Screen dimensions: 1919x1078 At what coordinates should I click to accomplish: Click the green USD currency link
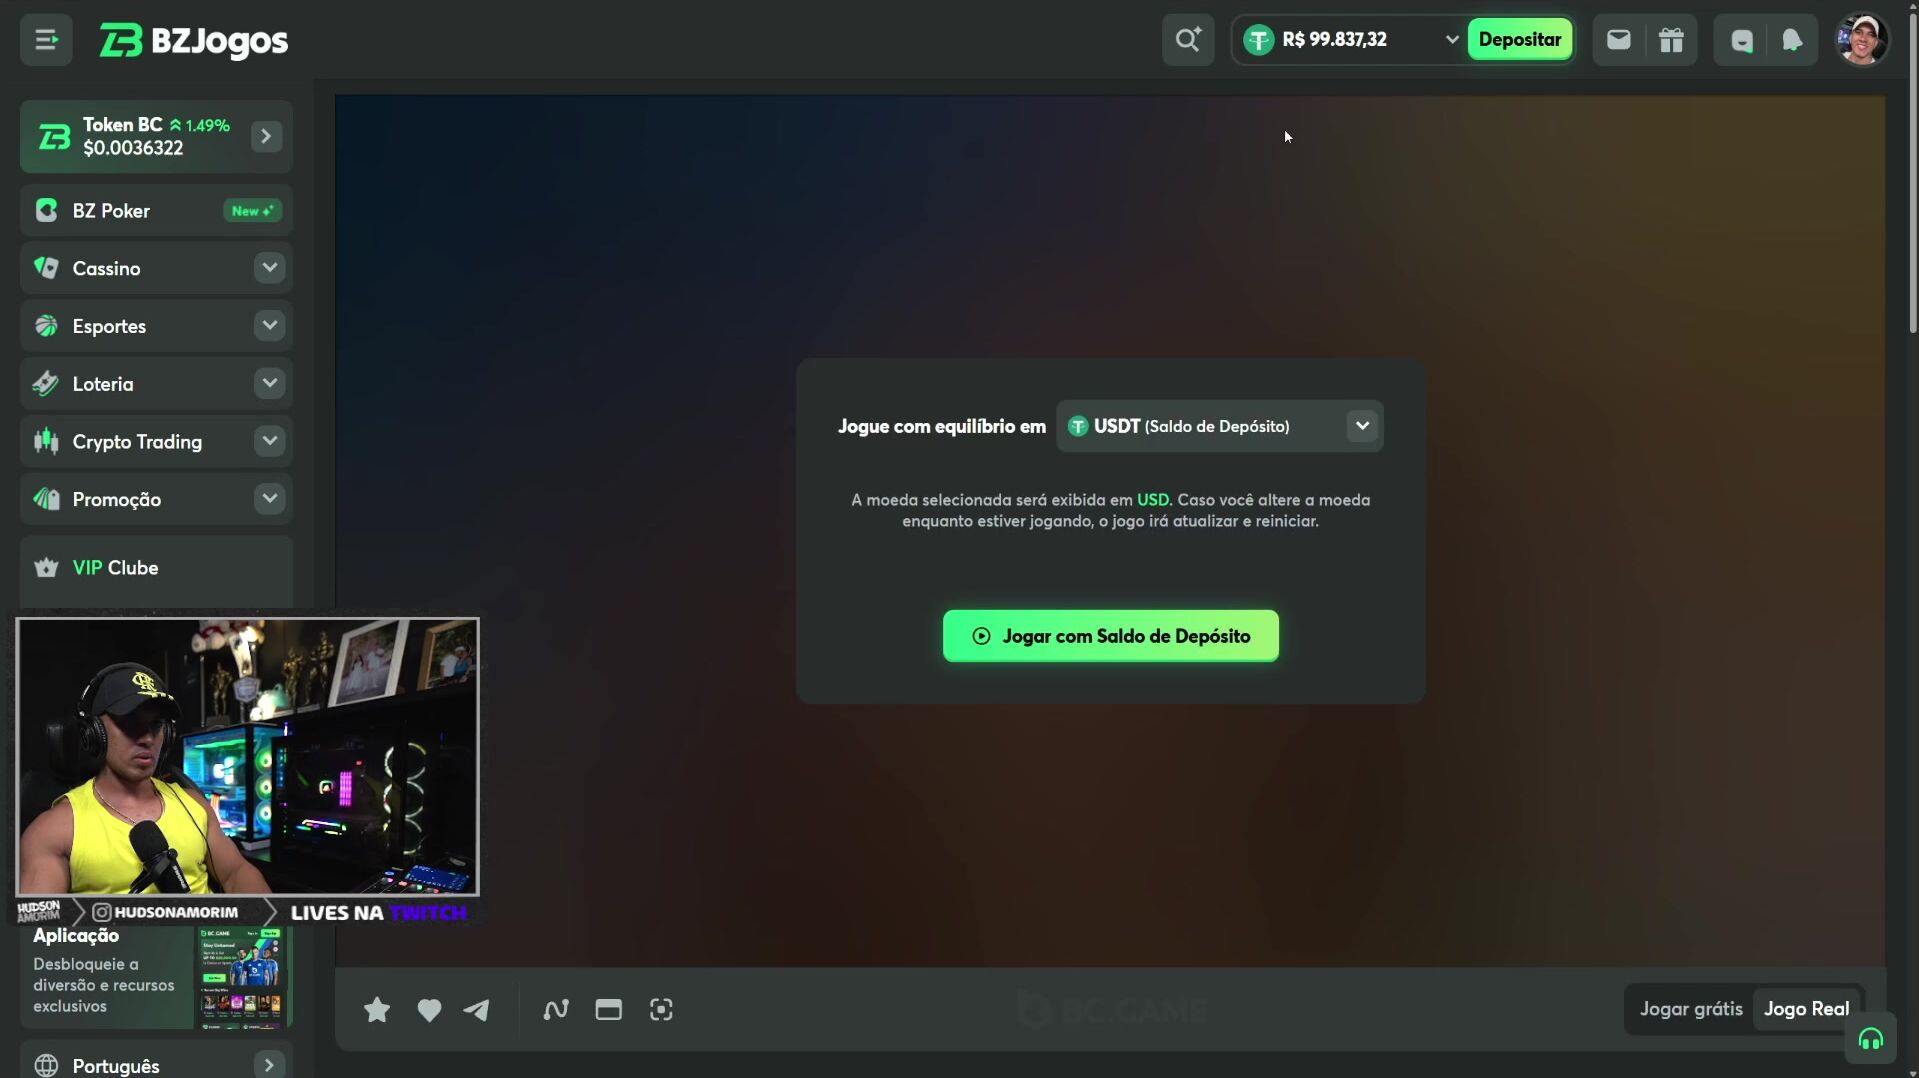coord(1152,500)
